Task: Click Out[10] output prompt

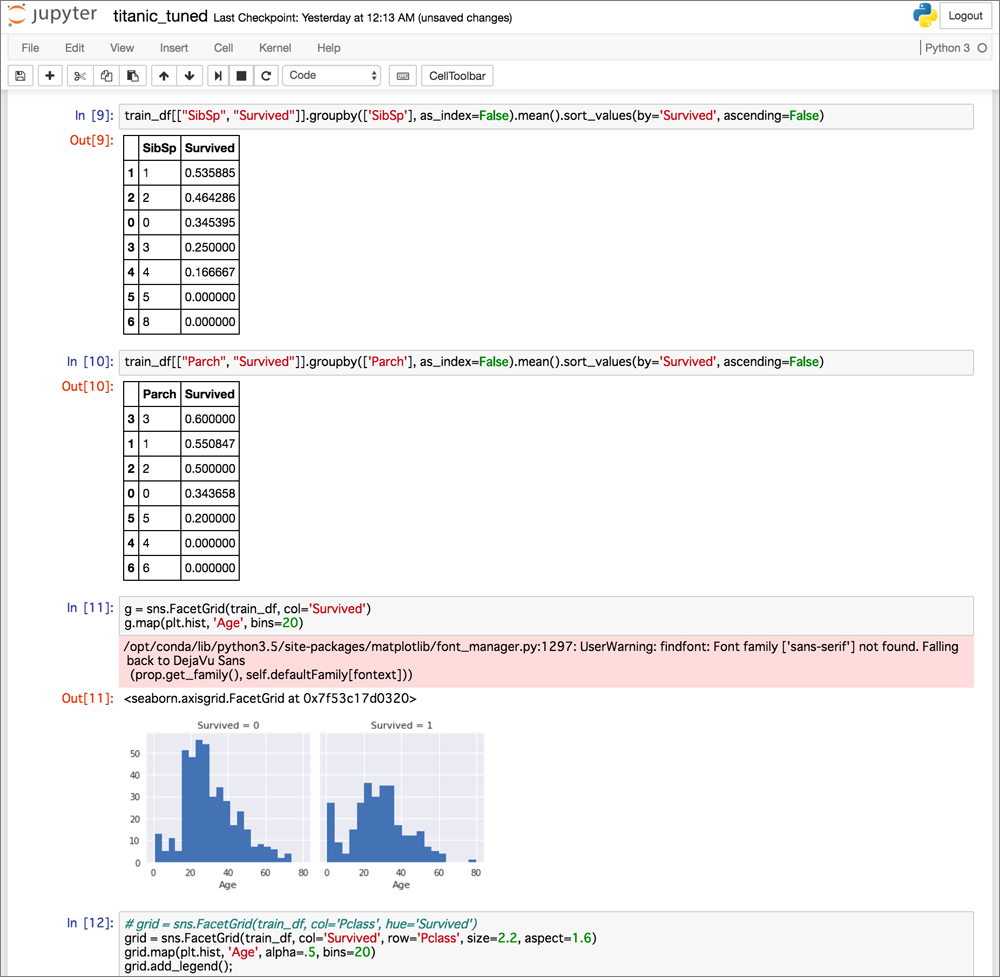Action: (x=87, y=386)
